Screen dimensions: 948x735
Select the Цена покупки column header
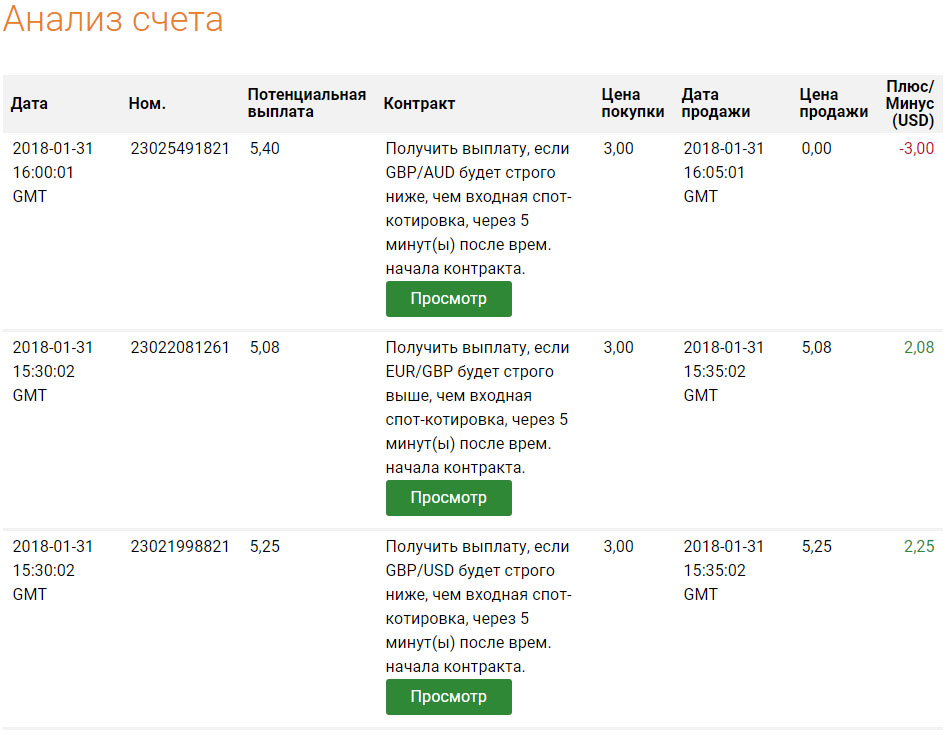tap(632, 103)
